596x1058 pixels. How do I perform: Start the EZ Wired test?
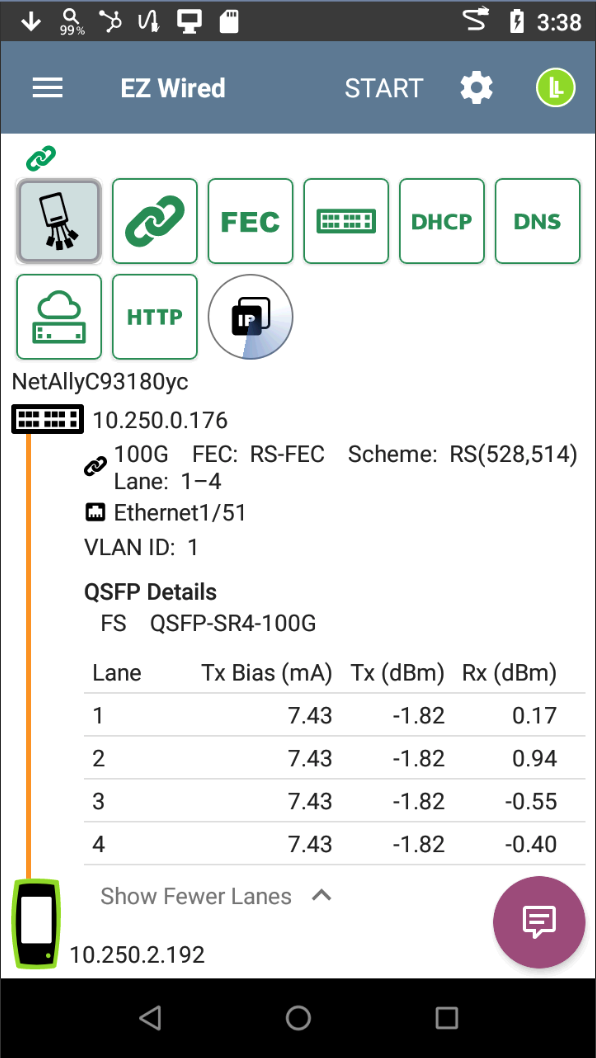383,88
